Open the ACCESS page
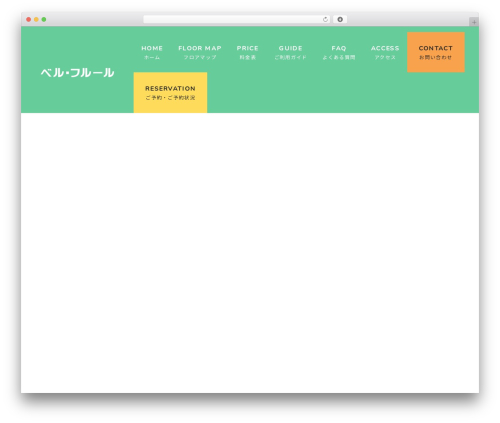 pos(385,52)
